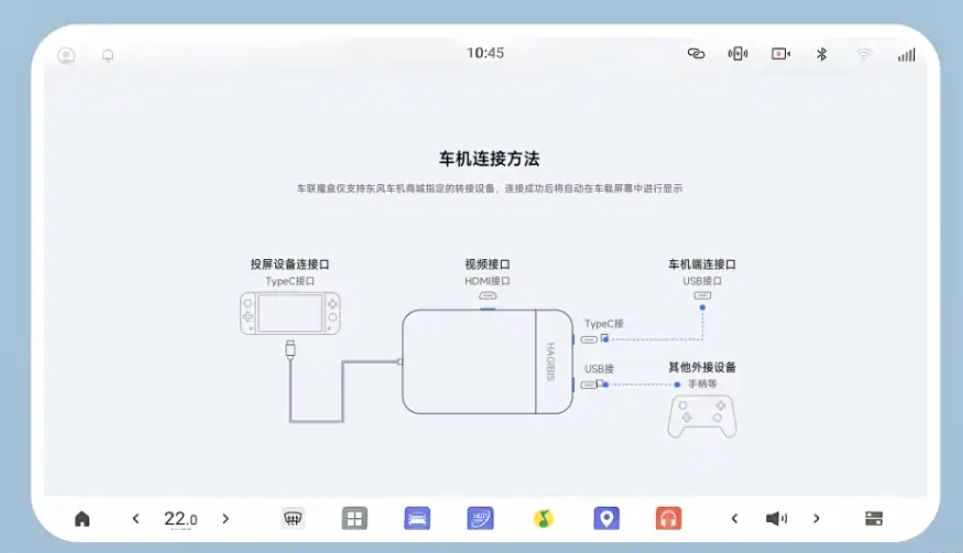Tap the 车机连接方法 title
Image resolution: width=963 pixels, height=553 pixels.
(x=489, y=159)
